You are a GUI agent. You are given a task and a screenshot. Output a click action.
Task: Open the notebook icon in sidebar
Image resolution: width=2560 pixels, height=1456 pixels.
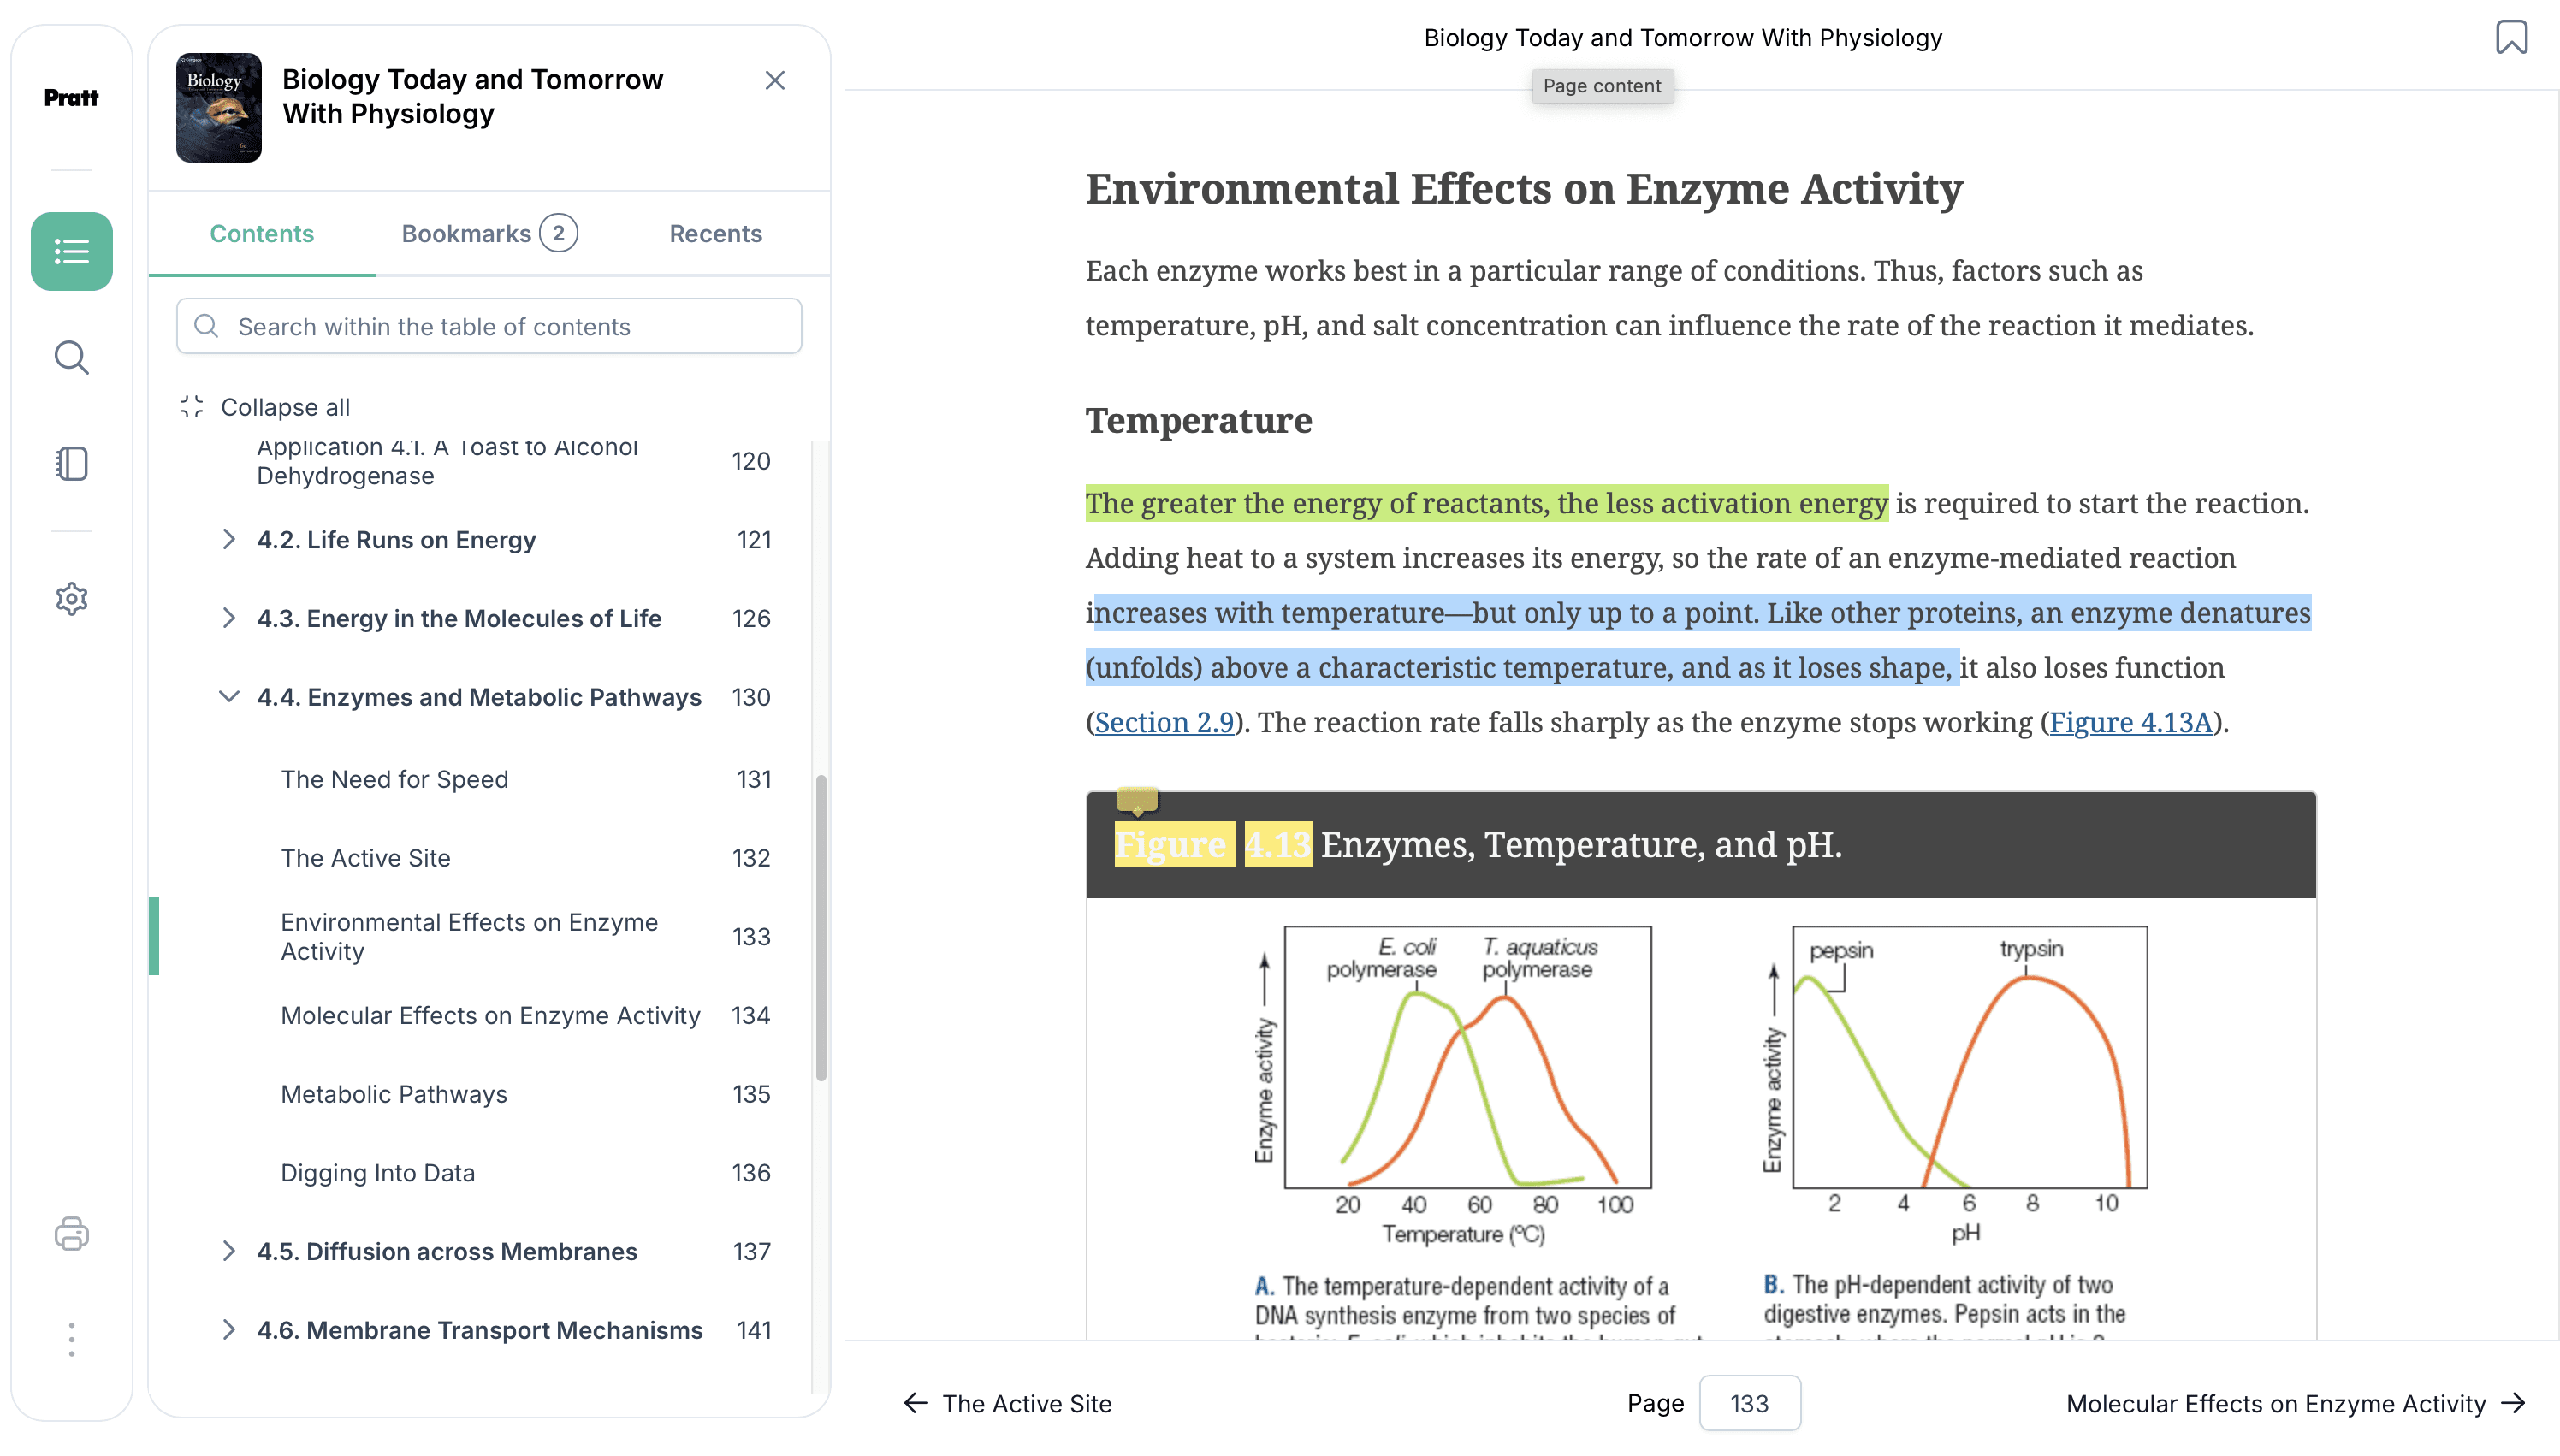71,464
